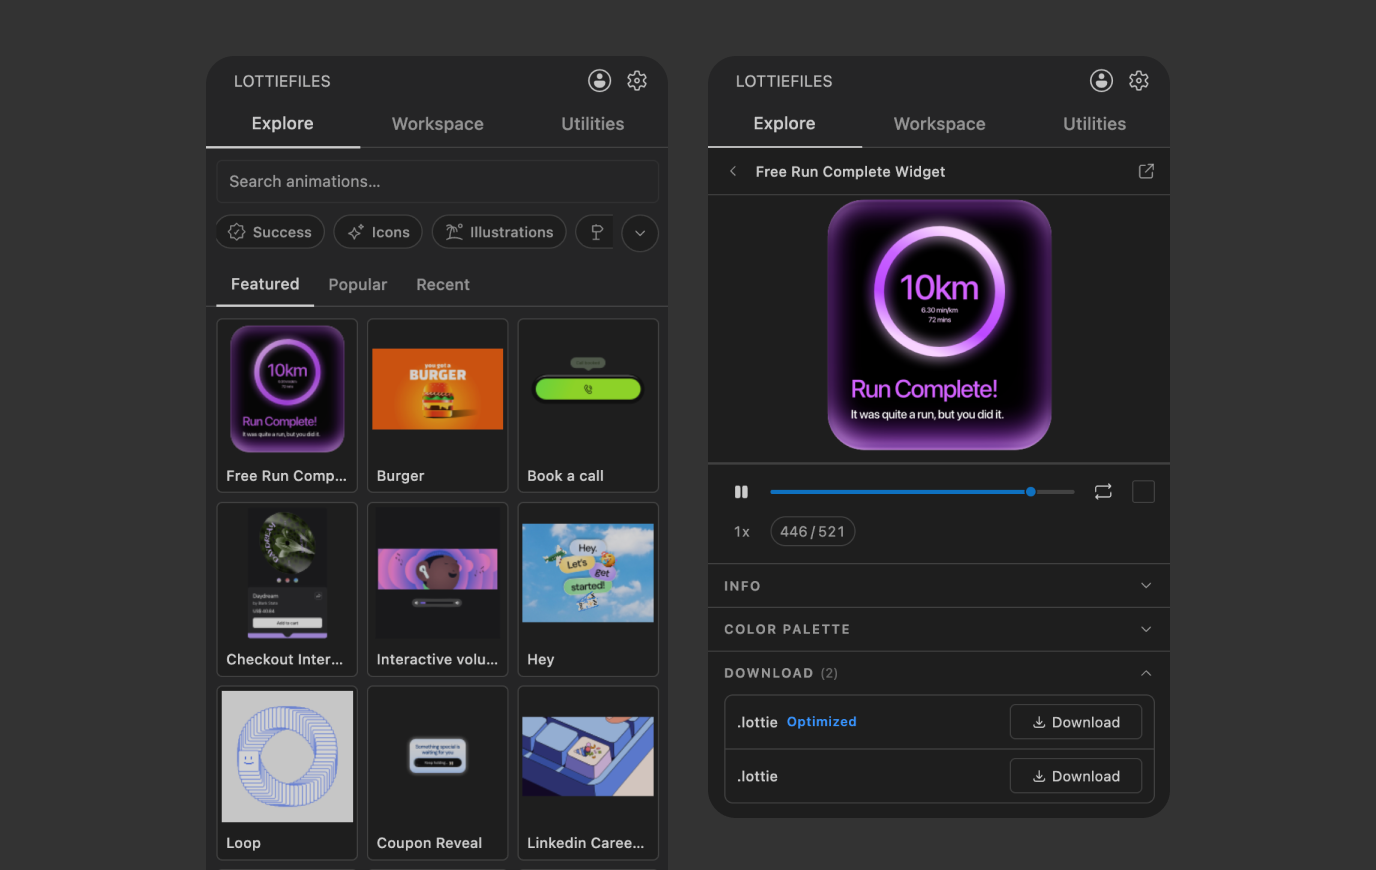Switch to Utilities tab in left panel
1376x870 pixels.
point(592,124)
